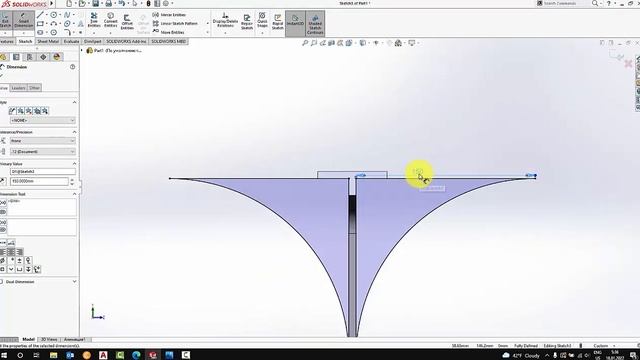Toggle Shaded Sketch Contours
Screen dimensions: 640x360
click(x=315, y=24)
